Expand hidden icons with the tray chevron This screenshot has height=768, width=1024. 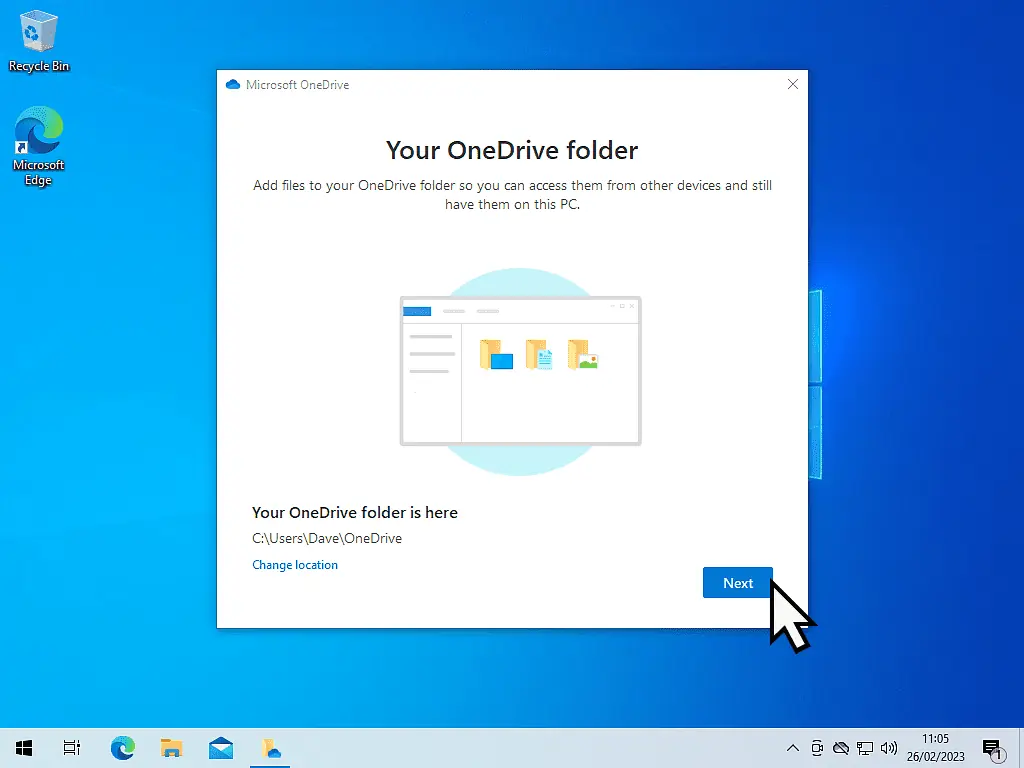coord(792,747)
